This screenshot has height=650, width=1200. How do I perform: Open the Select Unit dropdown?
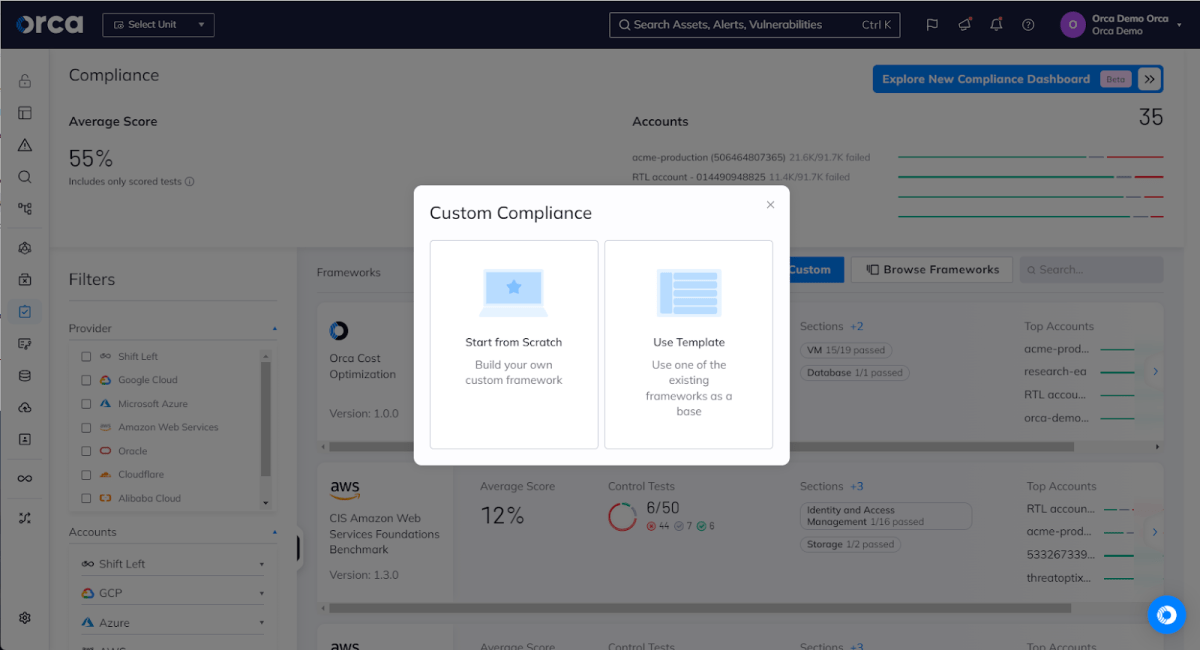(158, 25)
